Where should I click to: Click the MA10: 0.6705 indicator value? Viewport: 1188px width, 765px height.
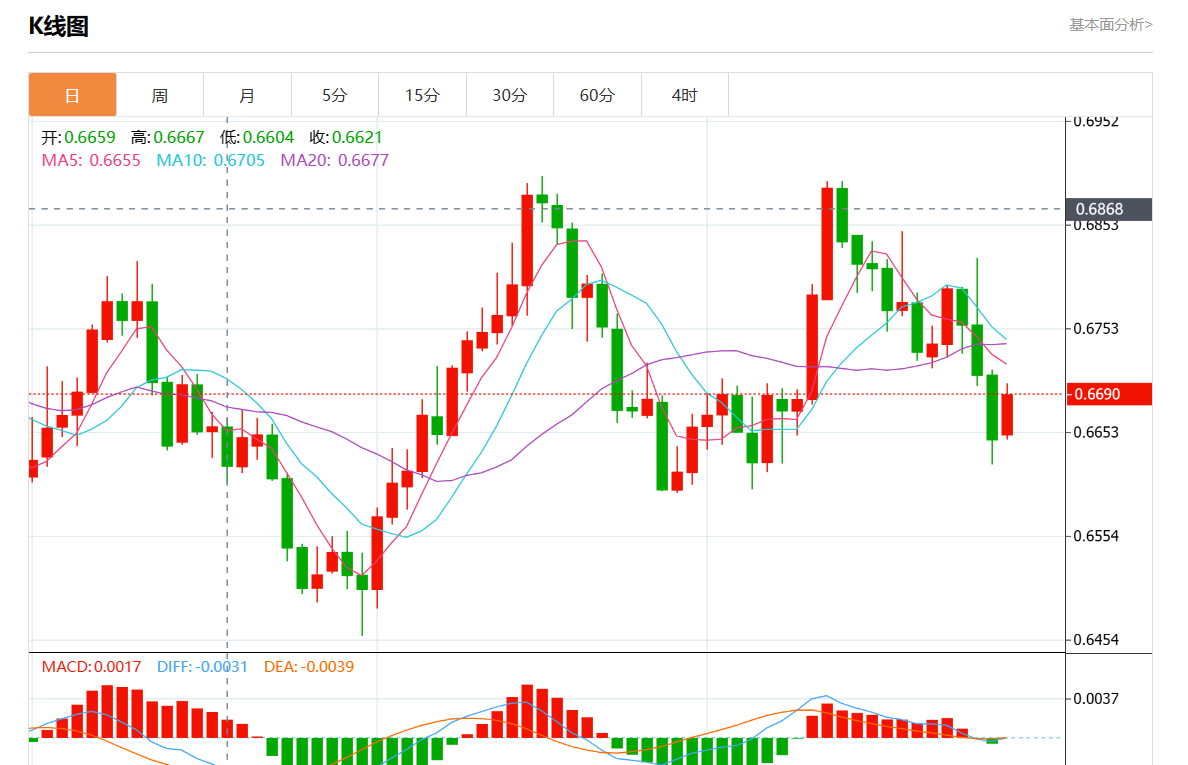click(x=211, y=161)
